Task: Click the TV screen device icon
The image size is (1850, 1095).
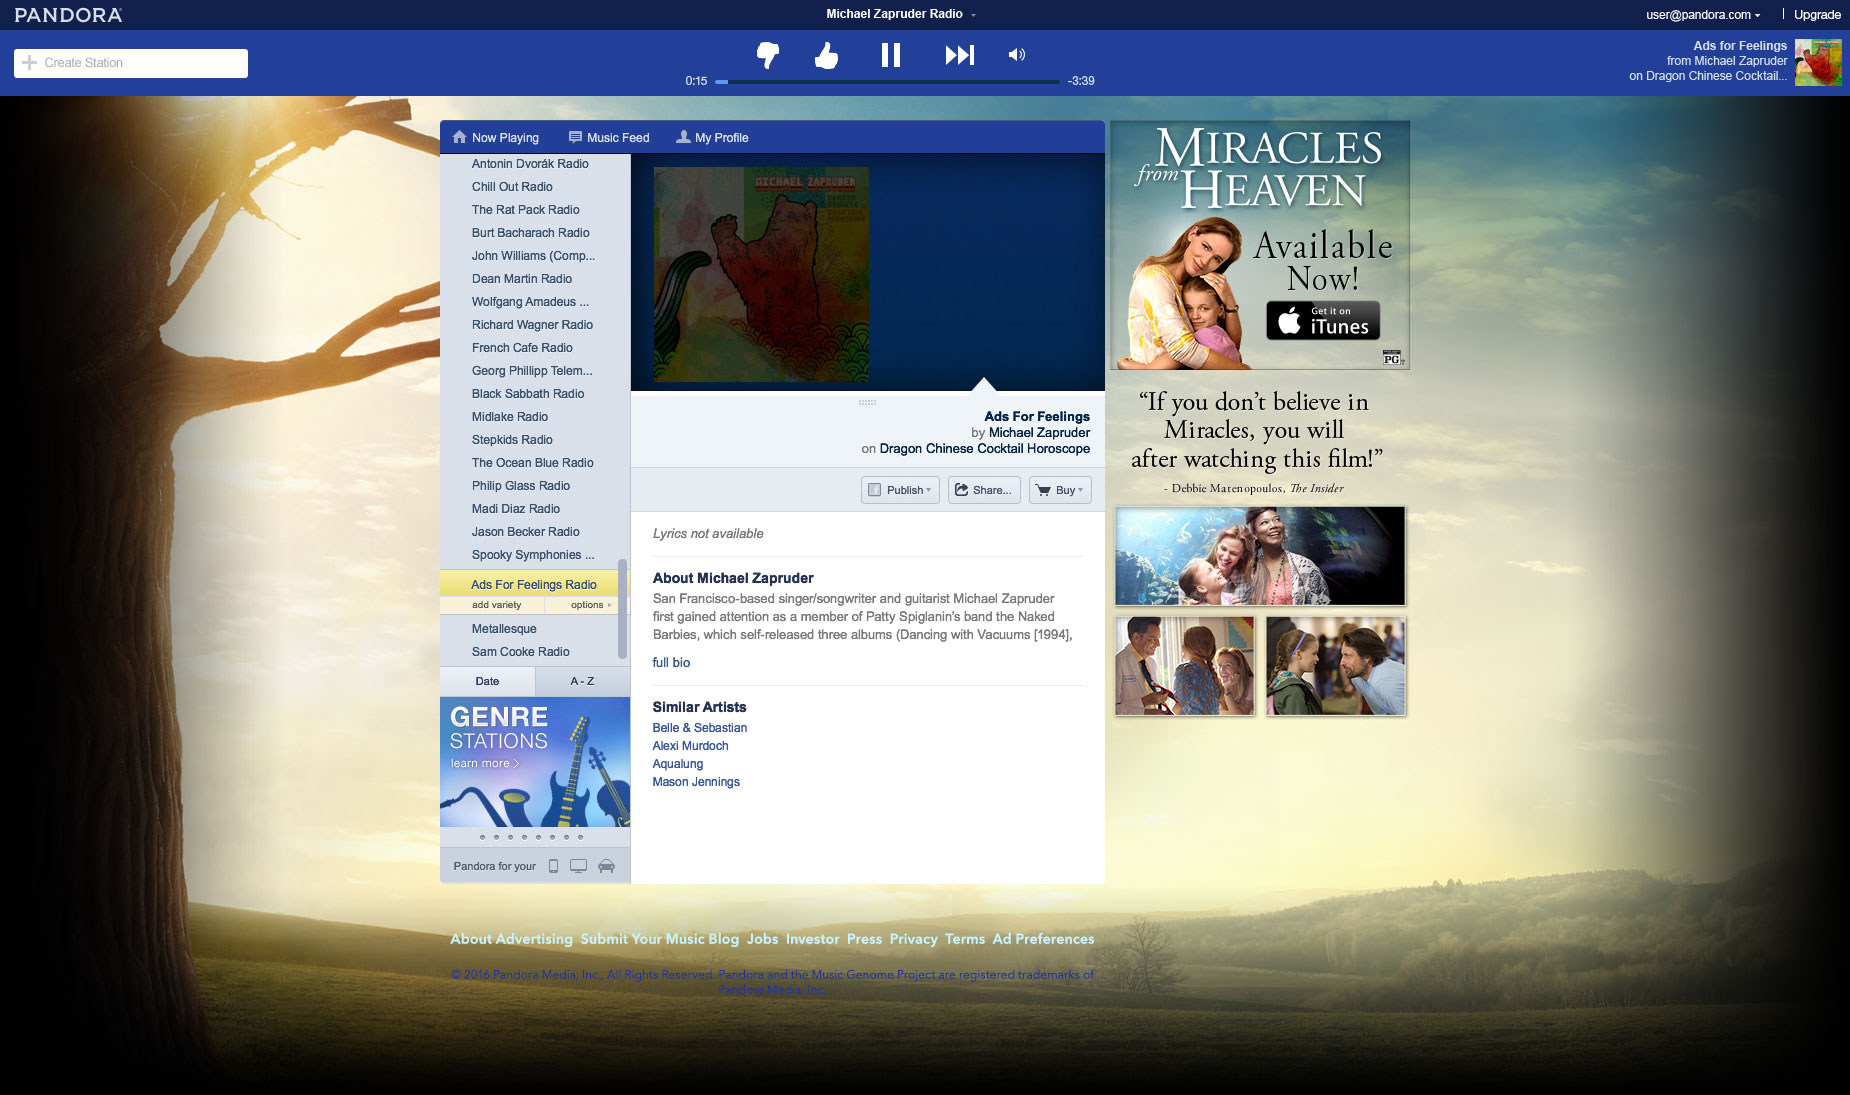Action: click(x=578, y=866)
